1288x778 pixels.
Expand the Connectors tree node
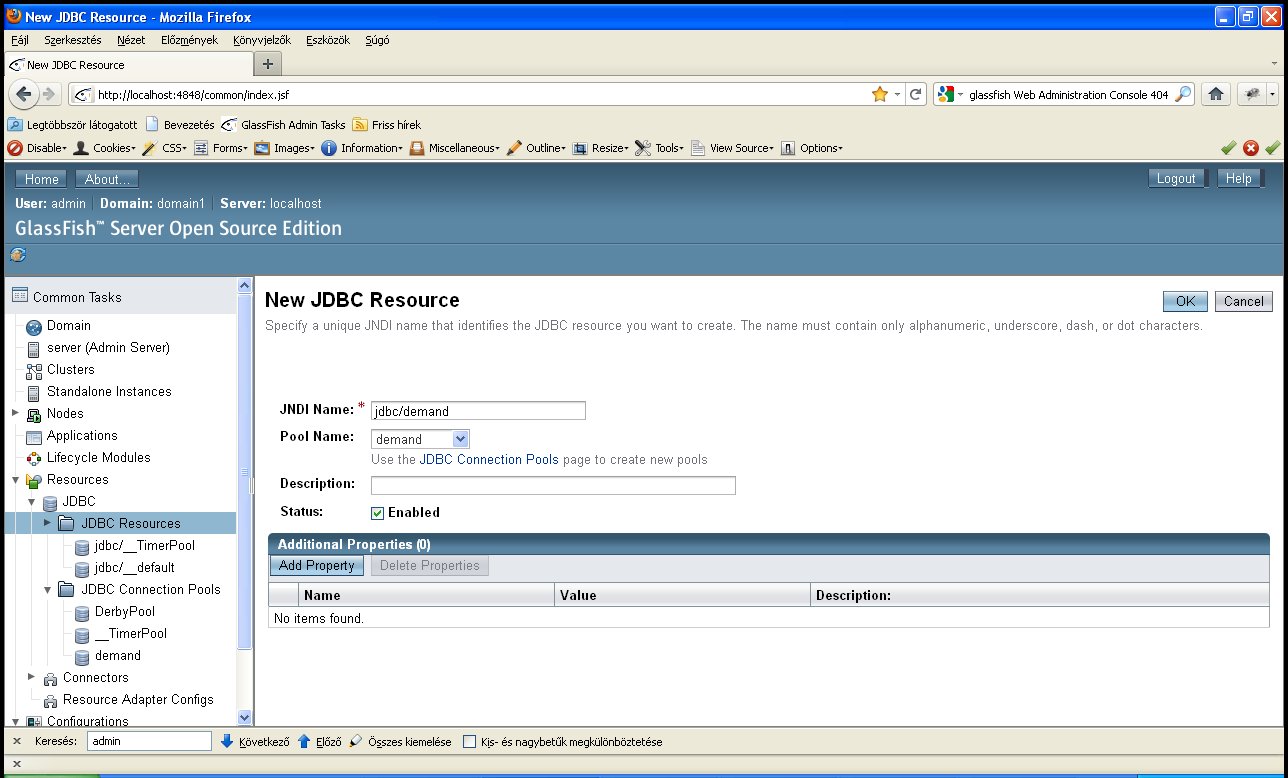pos(31,677)
